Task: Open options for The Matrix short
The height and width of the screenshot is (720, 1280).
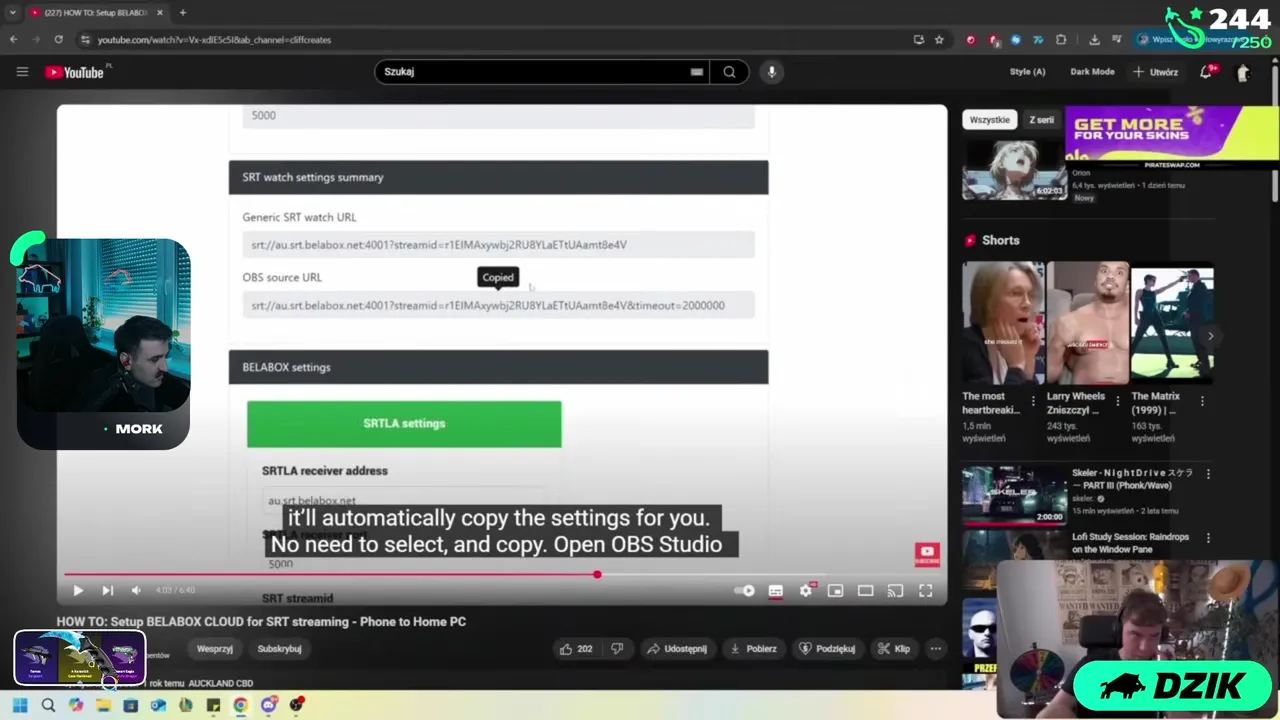Action: pyautogui.click(x=1202, y=401)
